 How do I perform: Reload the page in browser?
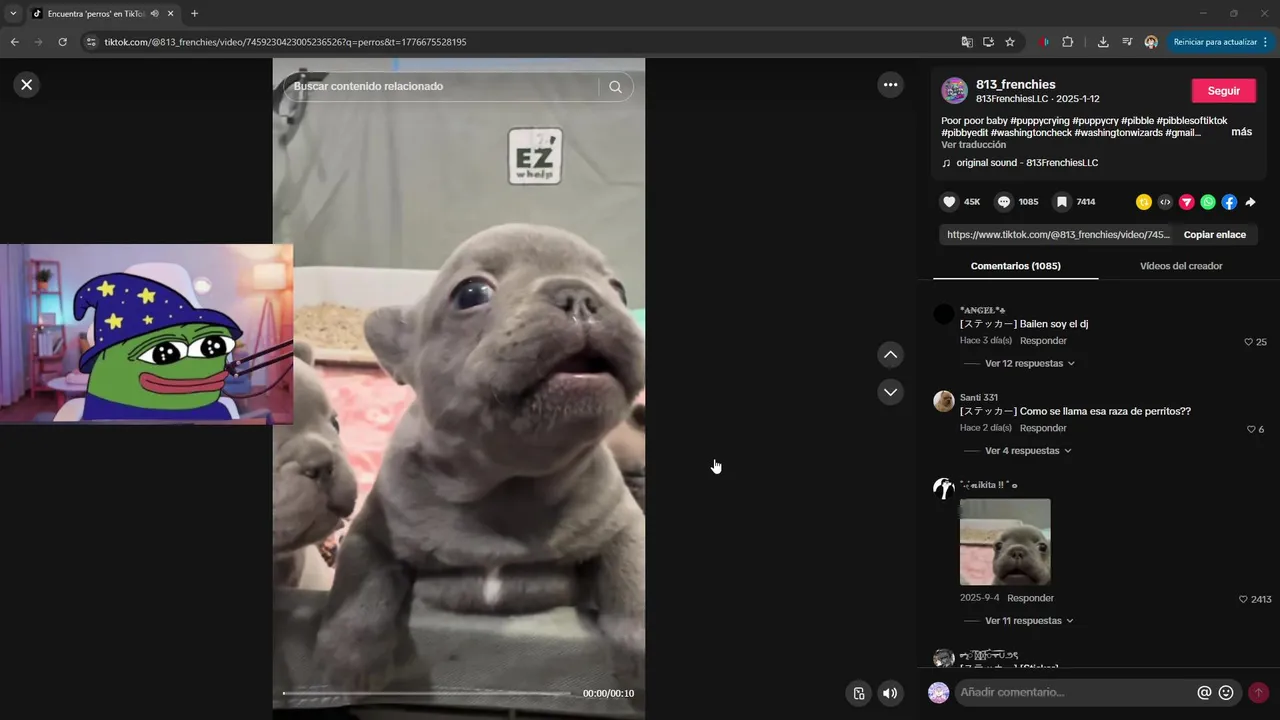coord(62,42)
